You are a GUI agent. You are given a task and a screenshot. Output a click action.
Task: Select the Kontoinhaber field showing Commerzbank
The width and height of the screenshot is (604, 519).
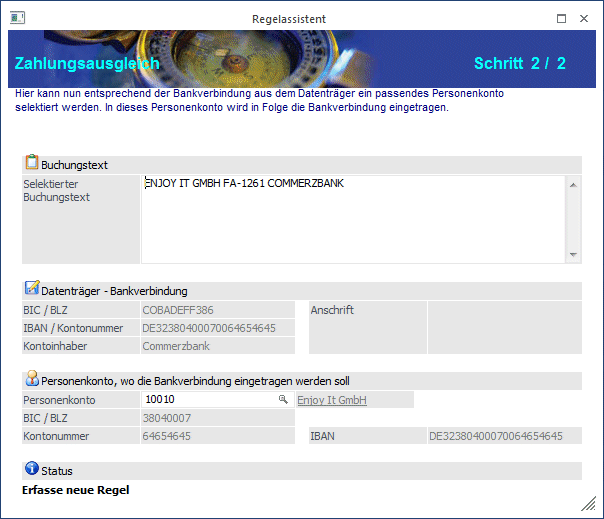click(x=217, y=346)
